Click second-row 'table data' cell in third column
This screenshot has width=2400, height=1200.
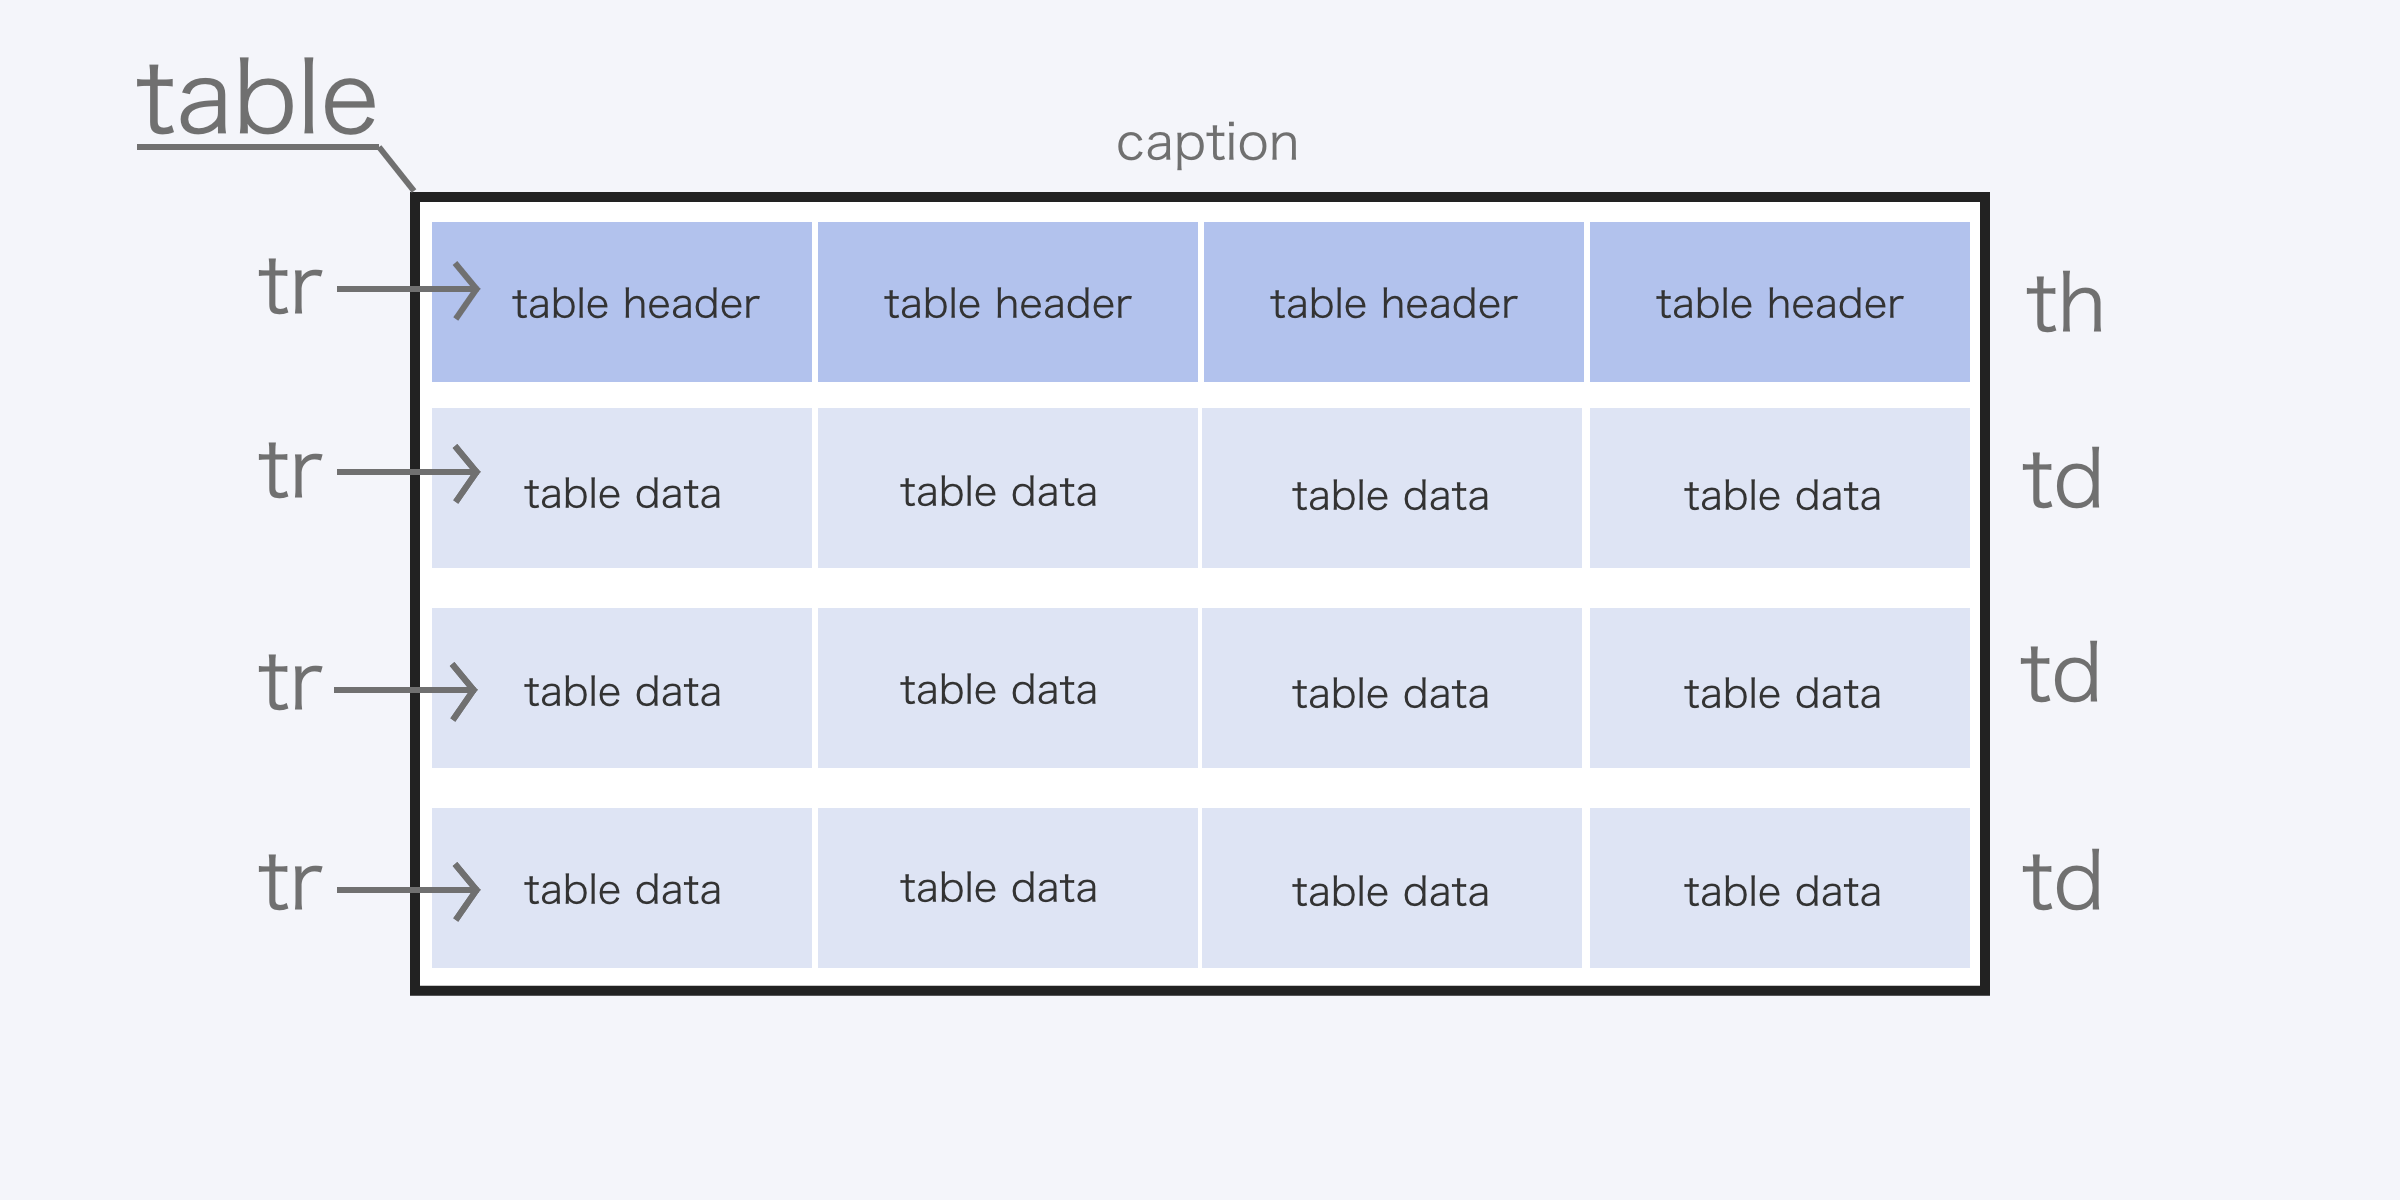click(1392, 688)
